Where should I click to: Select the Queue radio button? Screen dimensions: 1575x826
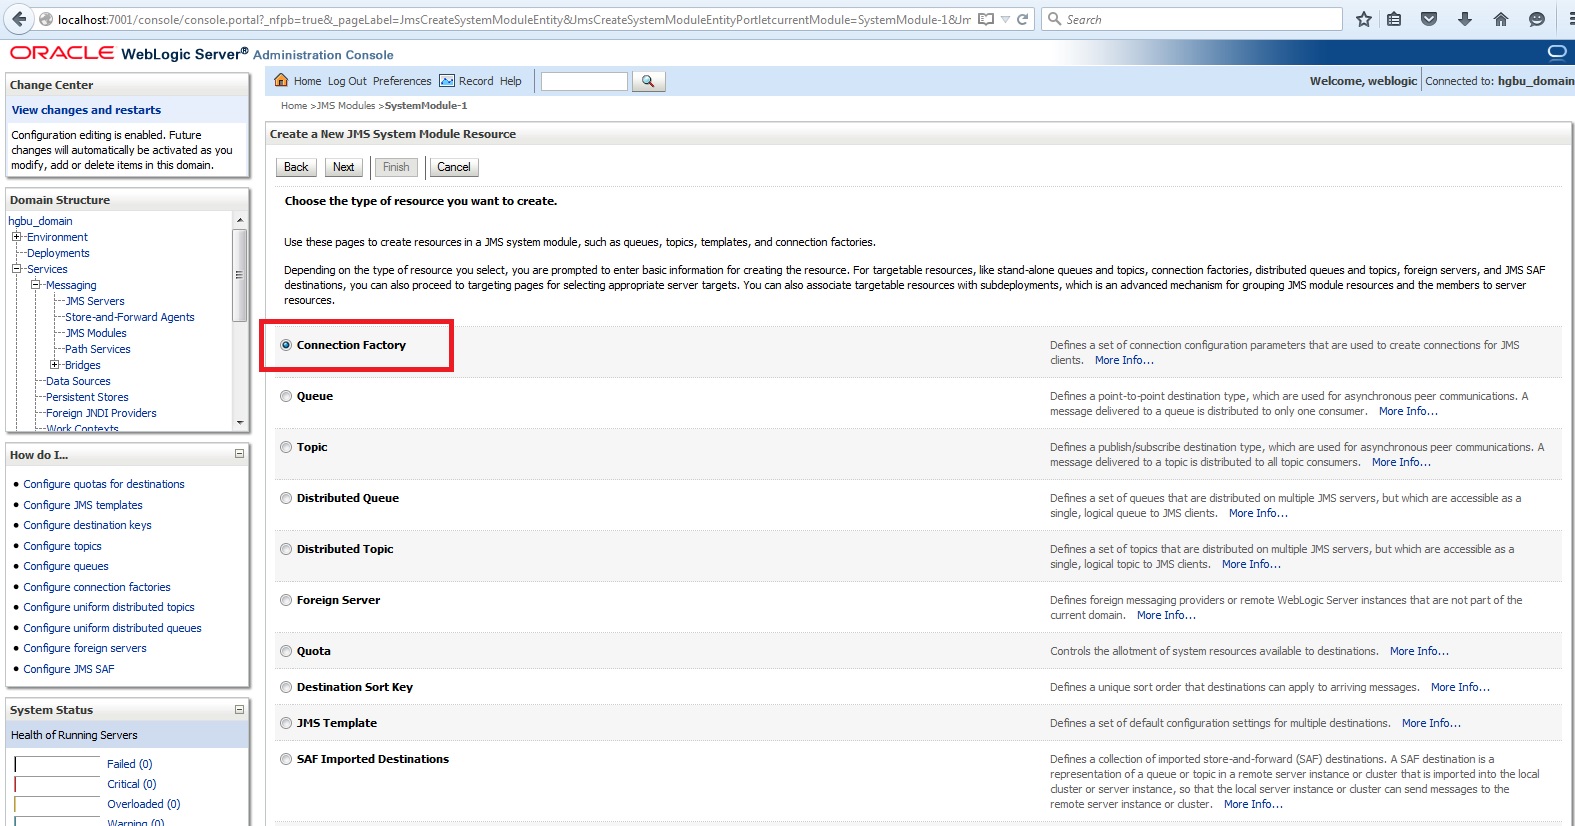286,396
